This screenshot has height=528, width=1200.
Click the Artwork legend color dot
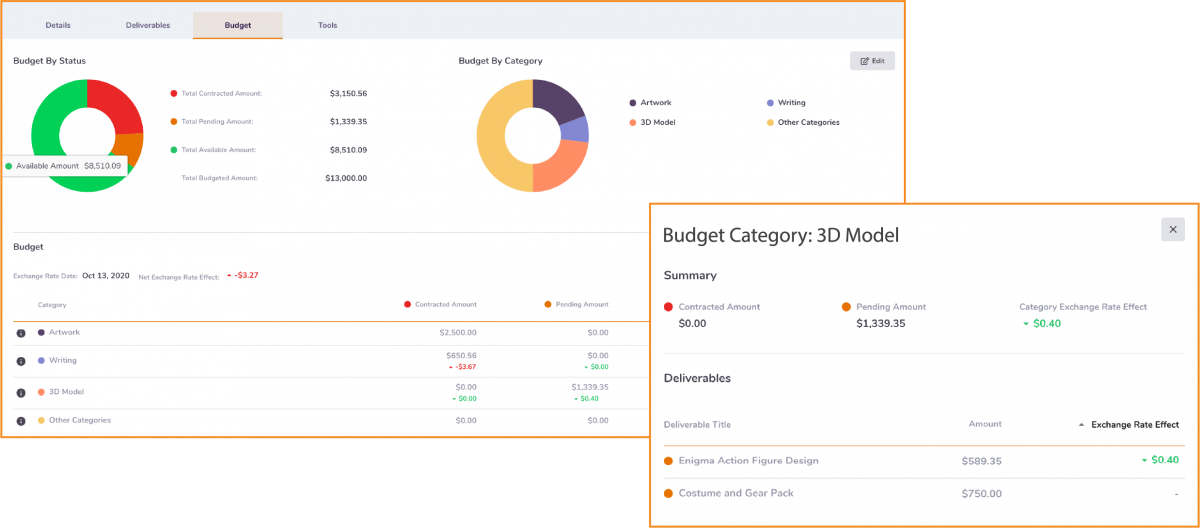(x=633, y=103)
